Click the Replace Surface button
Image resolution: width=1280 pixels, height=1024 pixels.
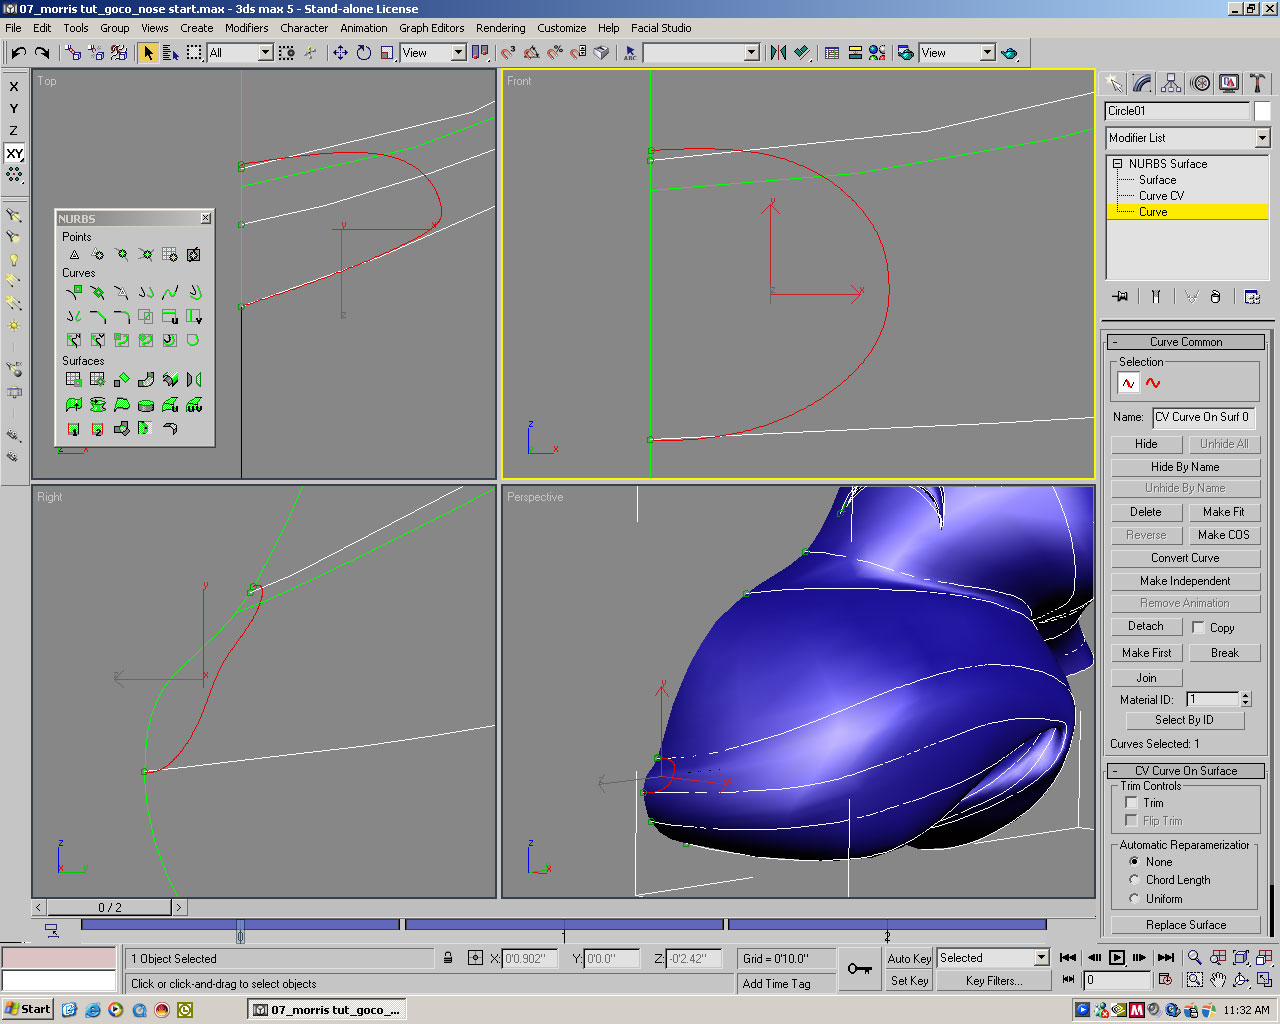coord(1186,925)
